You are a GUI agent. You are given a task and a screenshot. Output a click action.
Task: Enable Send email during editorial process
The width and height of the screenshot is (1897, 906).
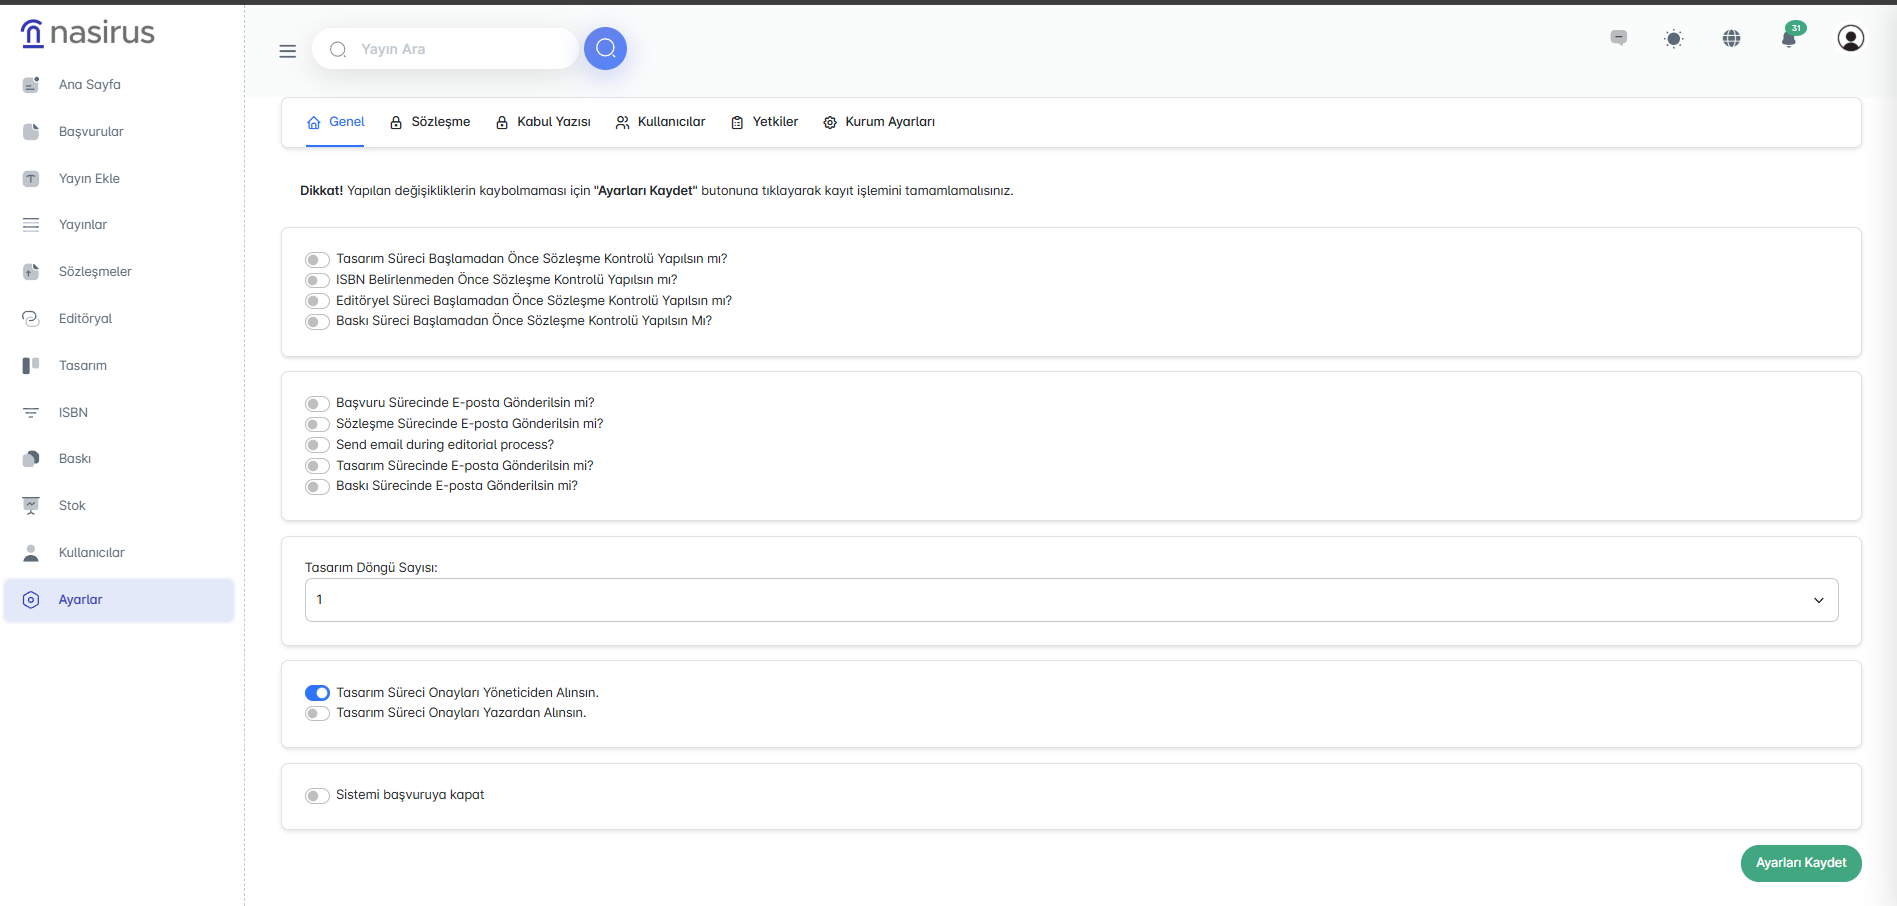[317, 445]
